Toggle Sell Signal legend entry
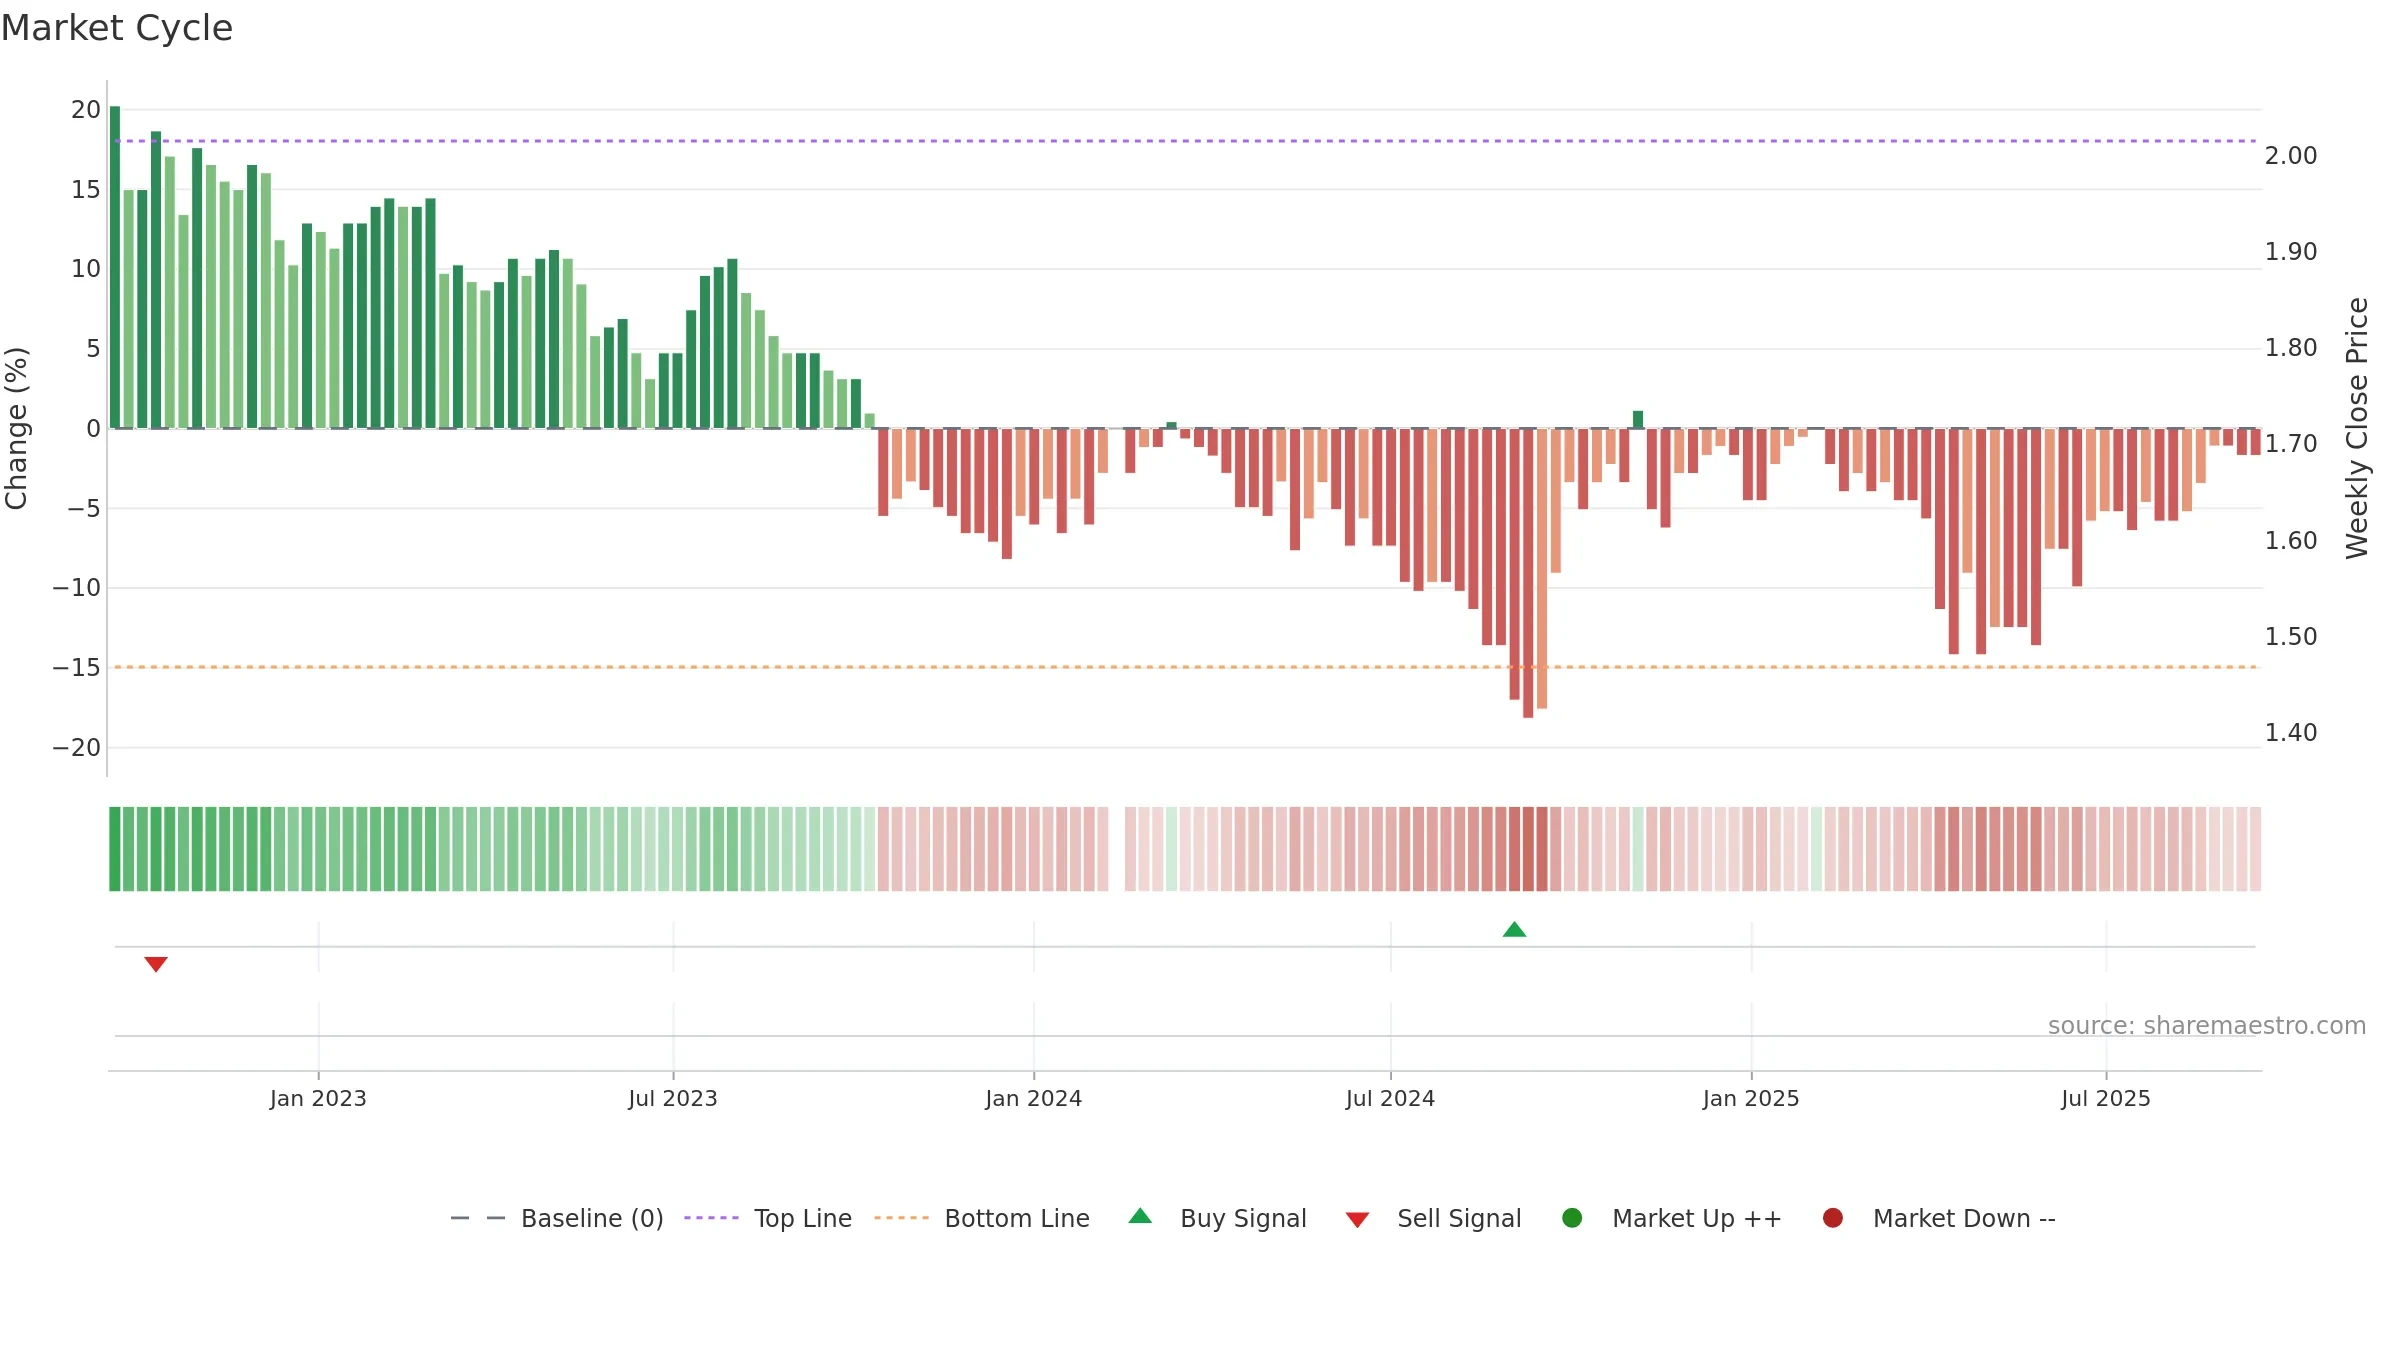2400x1350 pixels. [1433, 1218]
